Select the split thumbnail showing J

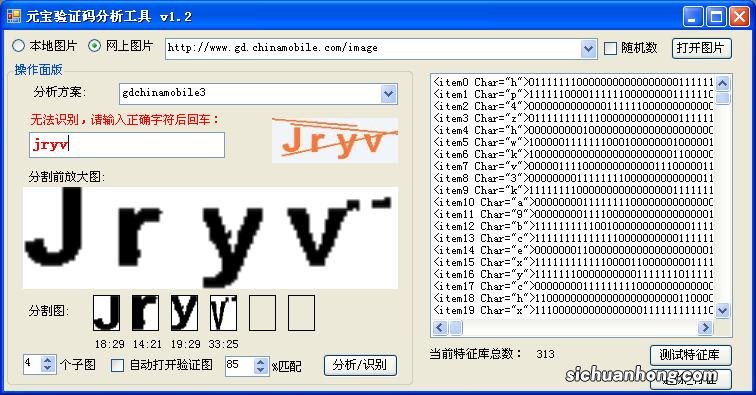coord(107,313)
